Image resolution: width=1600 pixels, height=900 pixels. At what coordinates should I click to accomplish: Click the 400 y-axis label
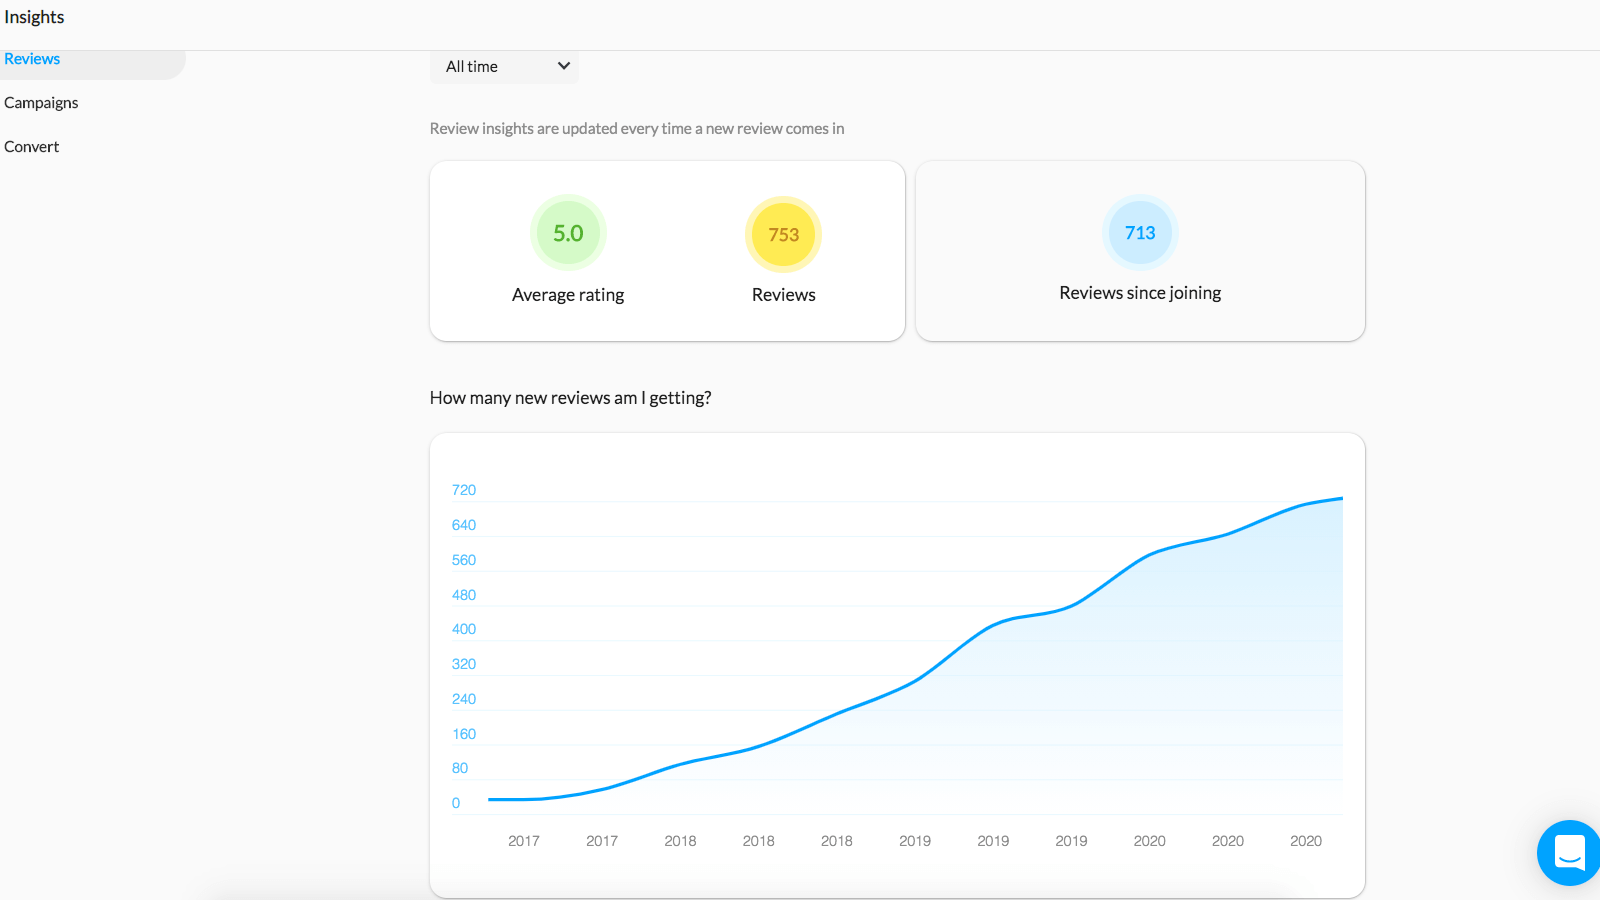point(464,629)
